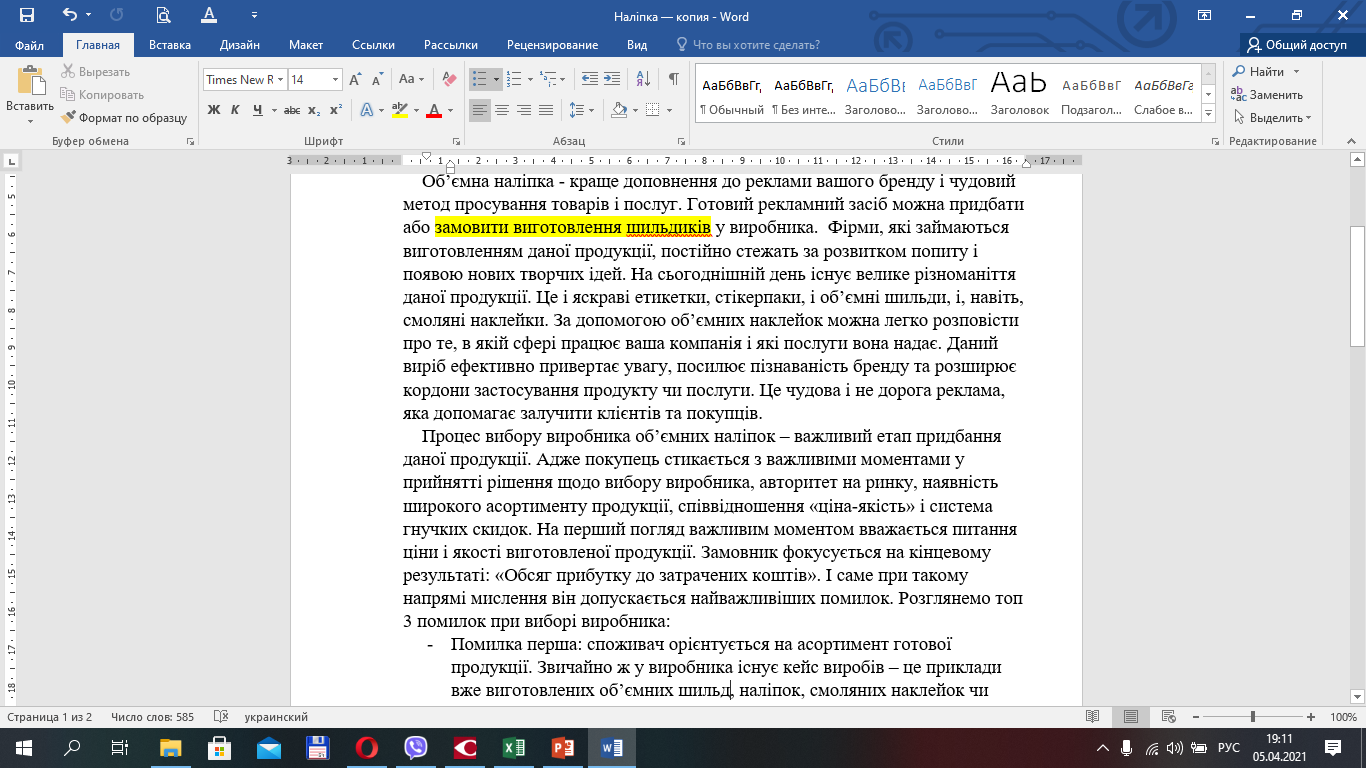Open Excel from the taskbar
Image resolution: width=1366 pixels, height=768 pixels.
pyautogui.click(x=513, y=747)
